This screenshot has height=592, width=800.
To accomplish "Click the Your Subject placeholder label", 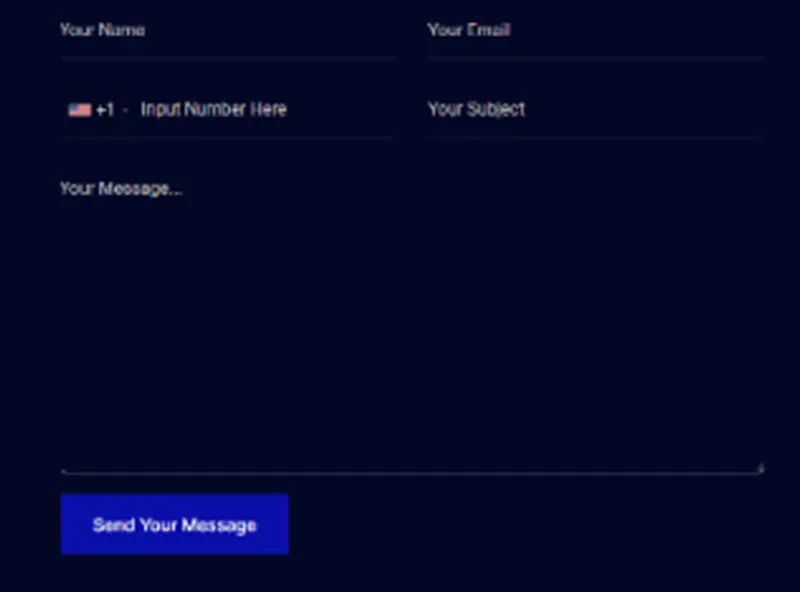I will click(477, 109).
